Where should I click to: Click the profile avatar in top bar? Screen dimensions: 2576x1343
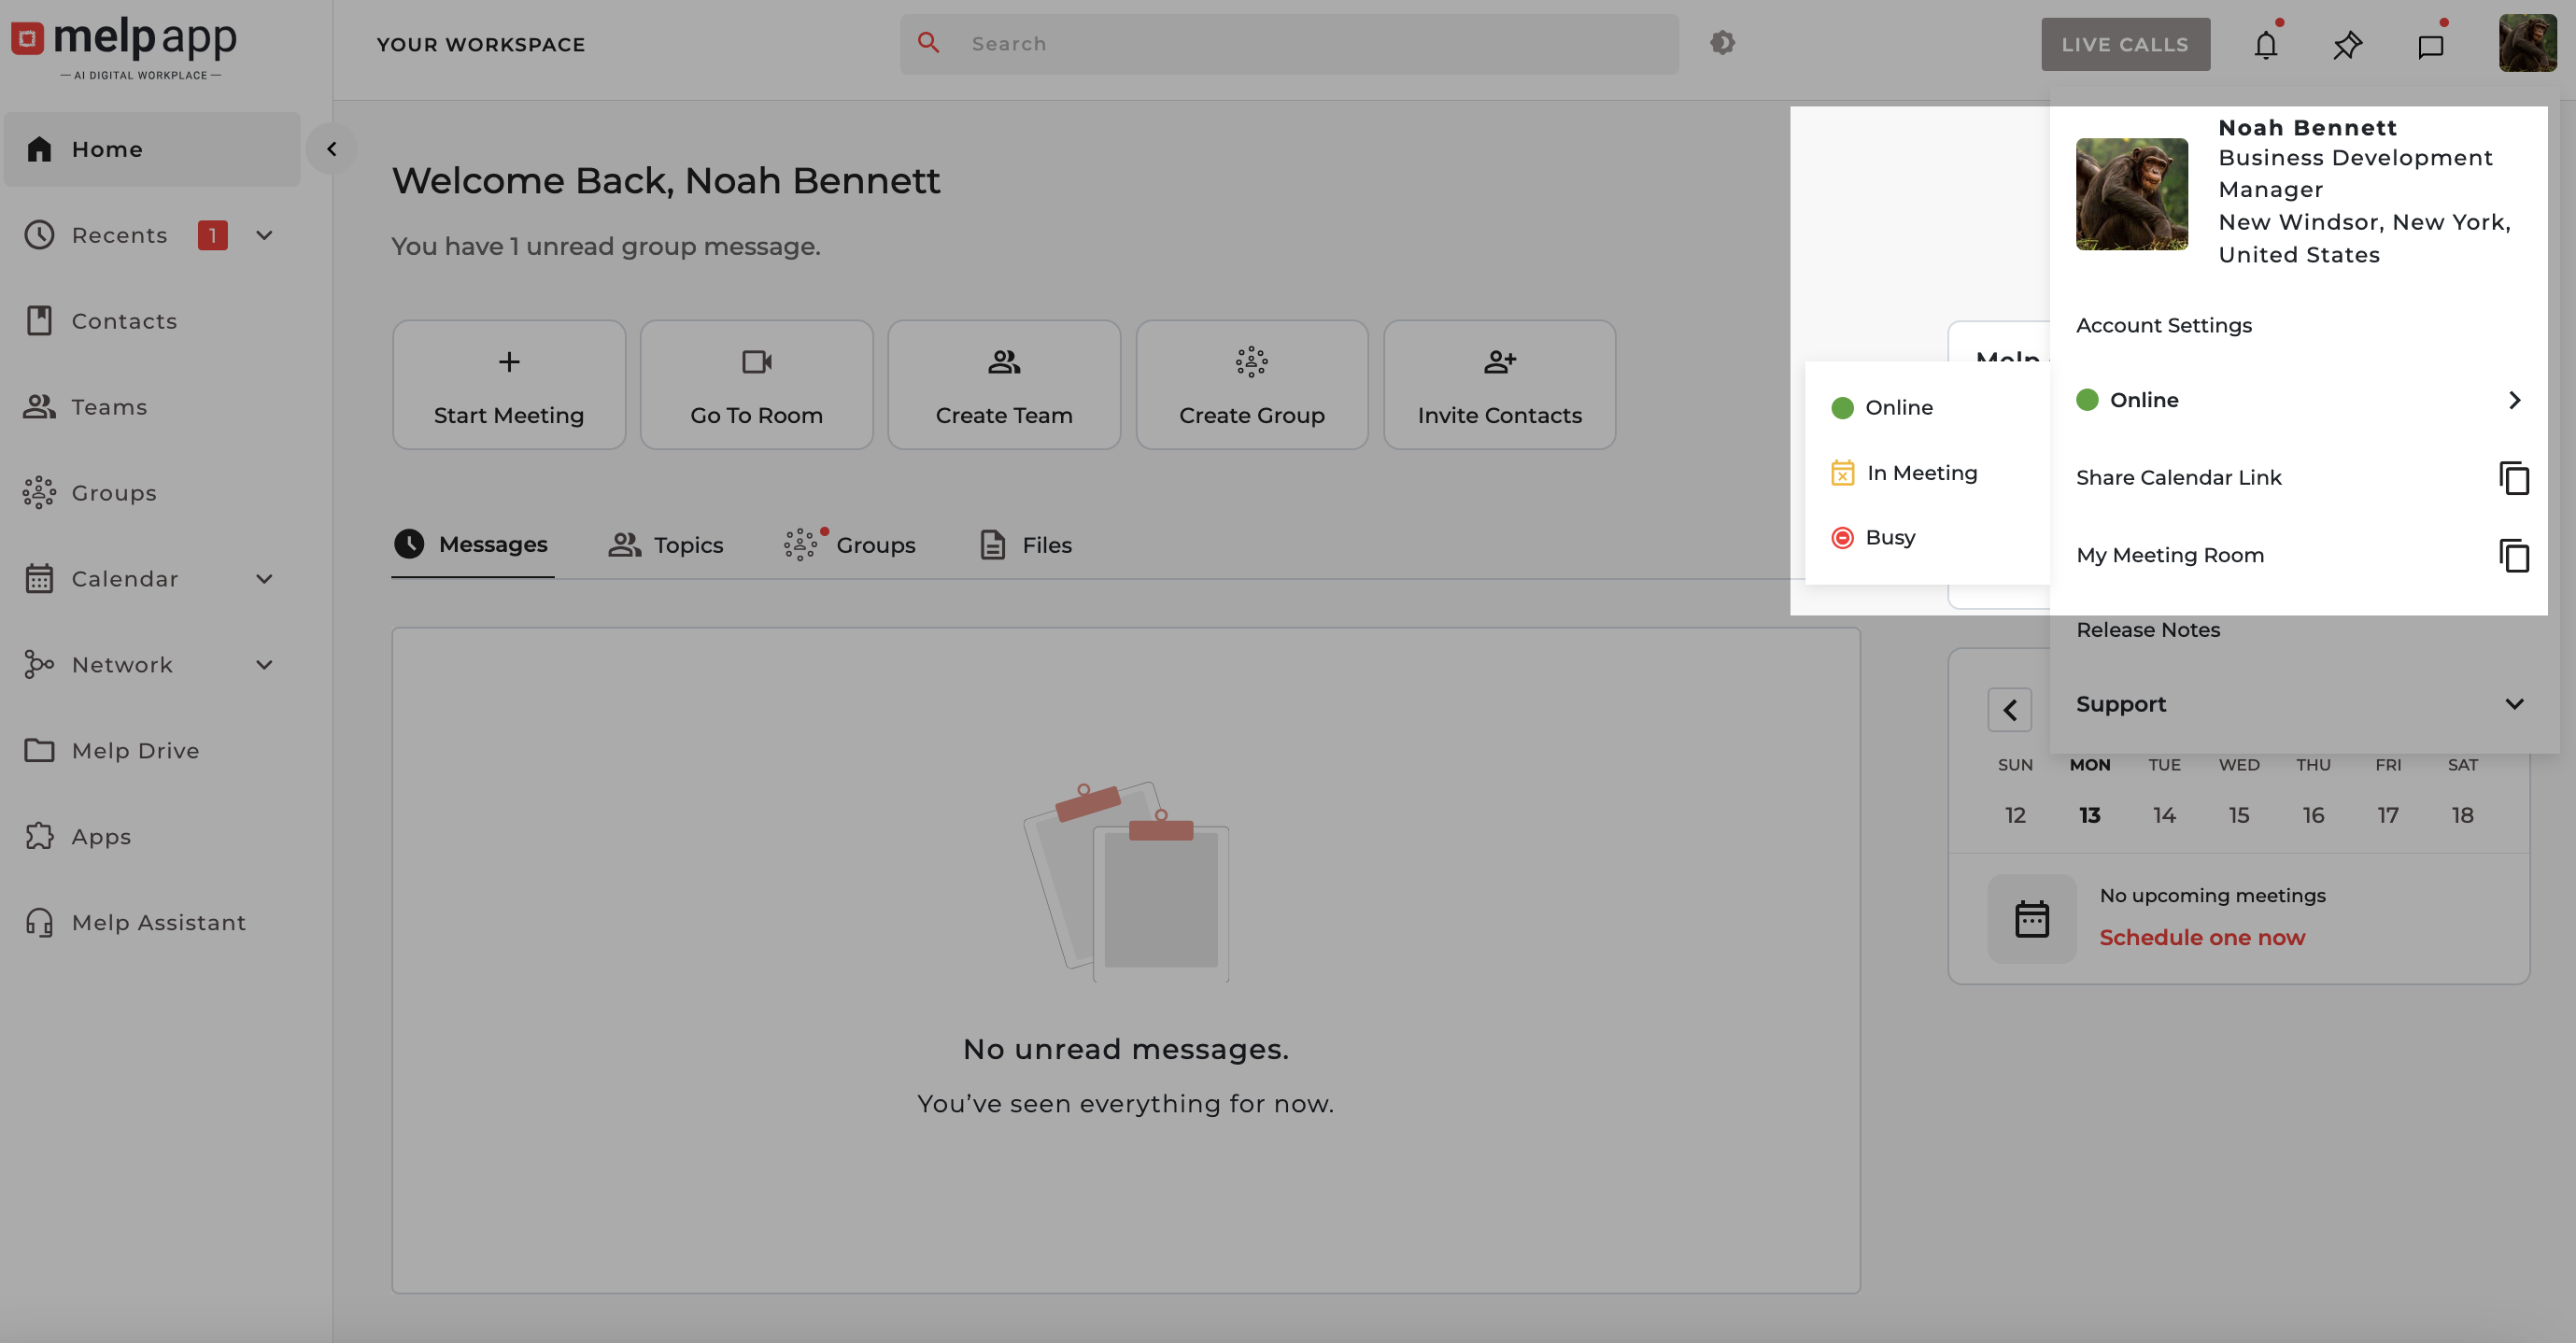[2527, 43]
